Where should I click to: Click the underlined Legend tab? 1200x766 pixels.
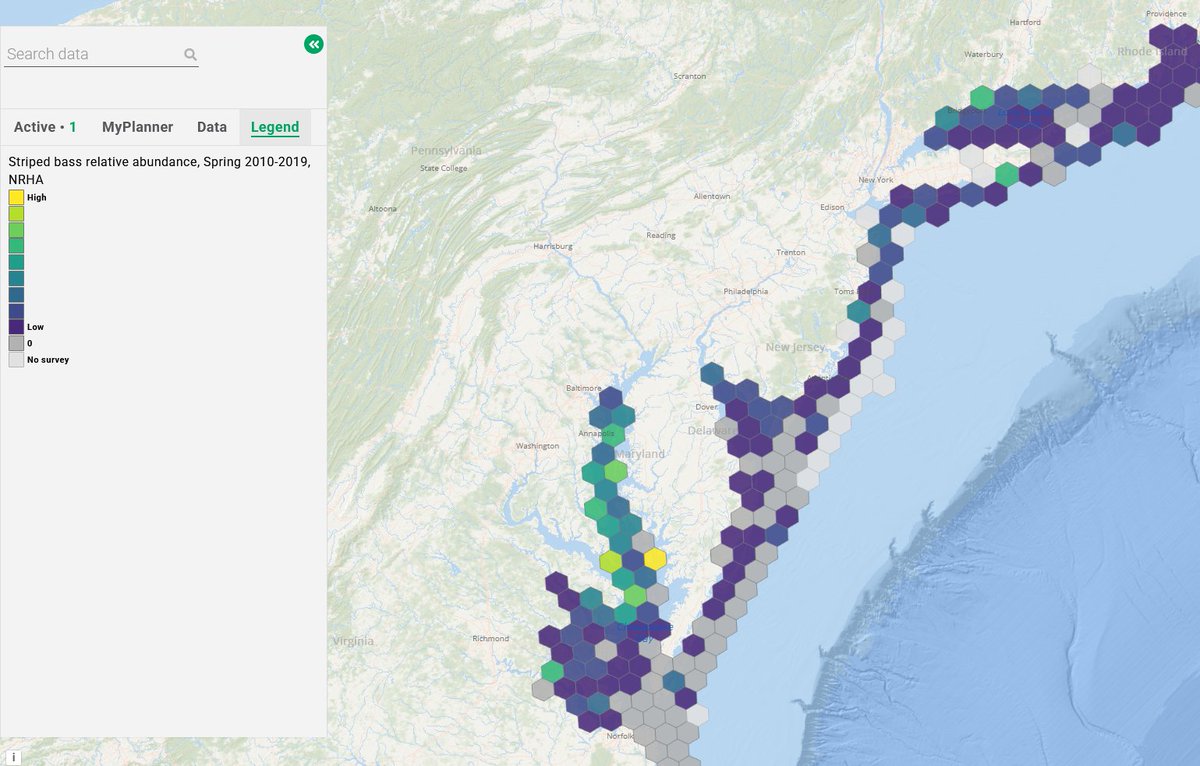point(274,127)
